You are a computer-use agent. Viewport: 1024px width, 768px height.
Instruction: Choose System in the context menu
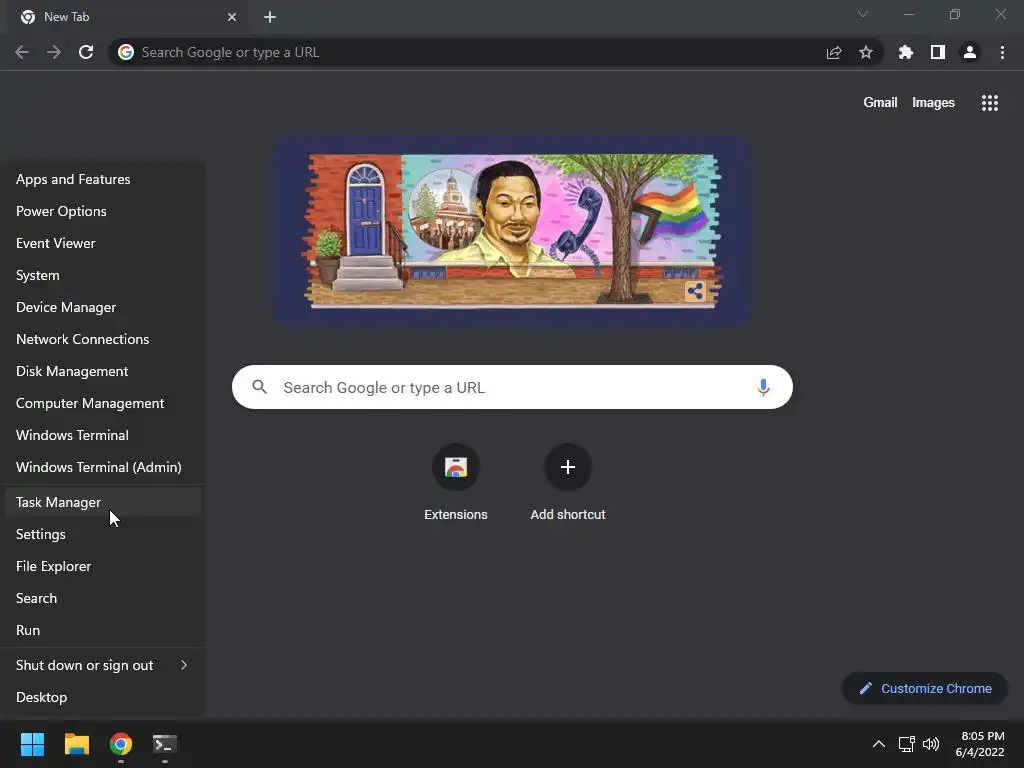(103, 275)
